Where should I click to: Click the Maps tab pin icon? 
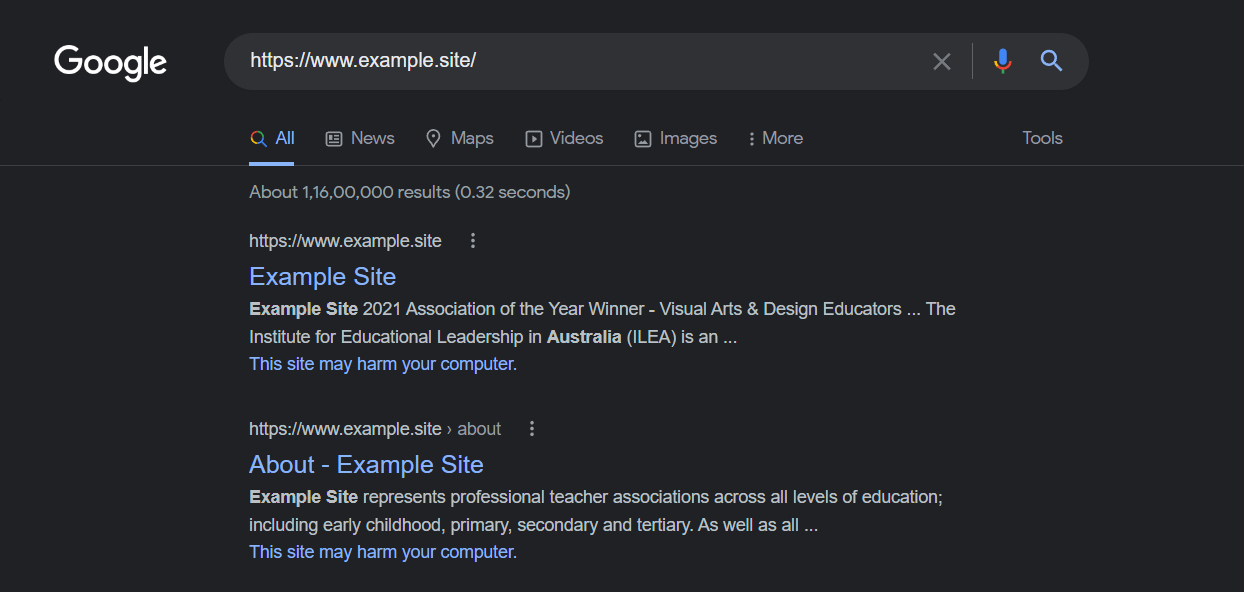(433, 139)
